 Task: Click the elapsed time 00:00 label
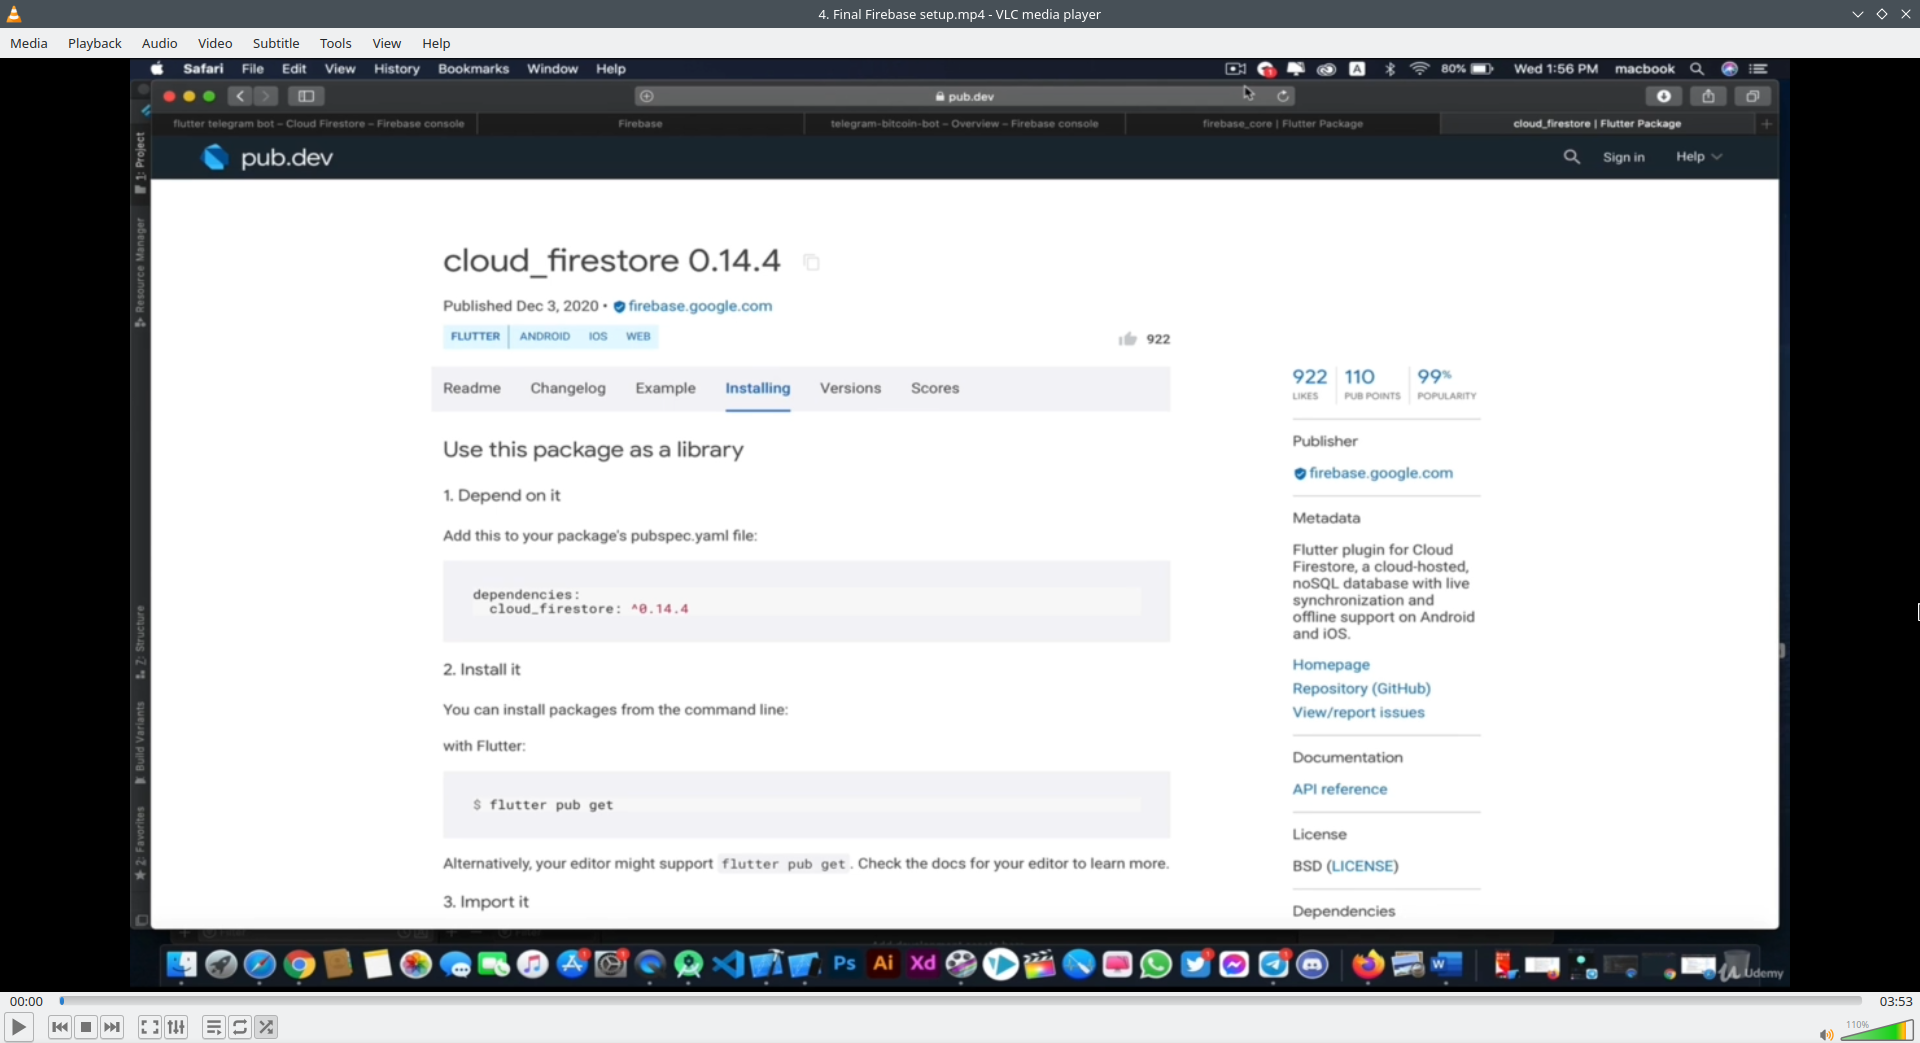27,1001
